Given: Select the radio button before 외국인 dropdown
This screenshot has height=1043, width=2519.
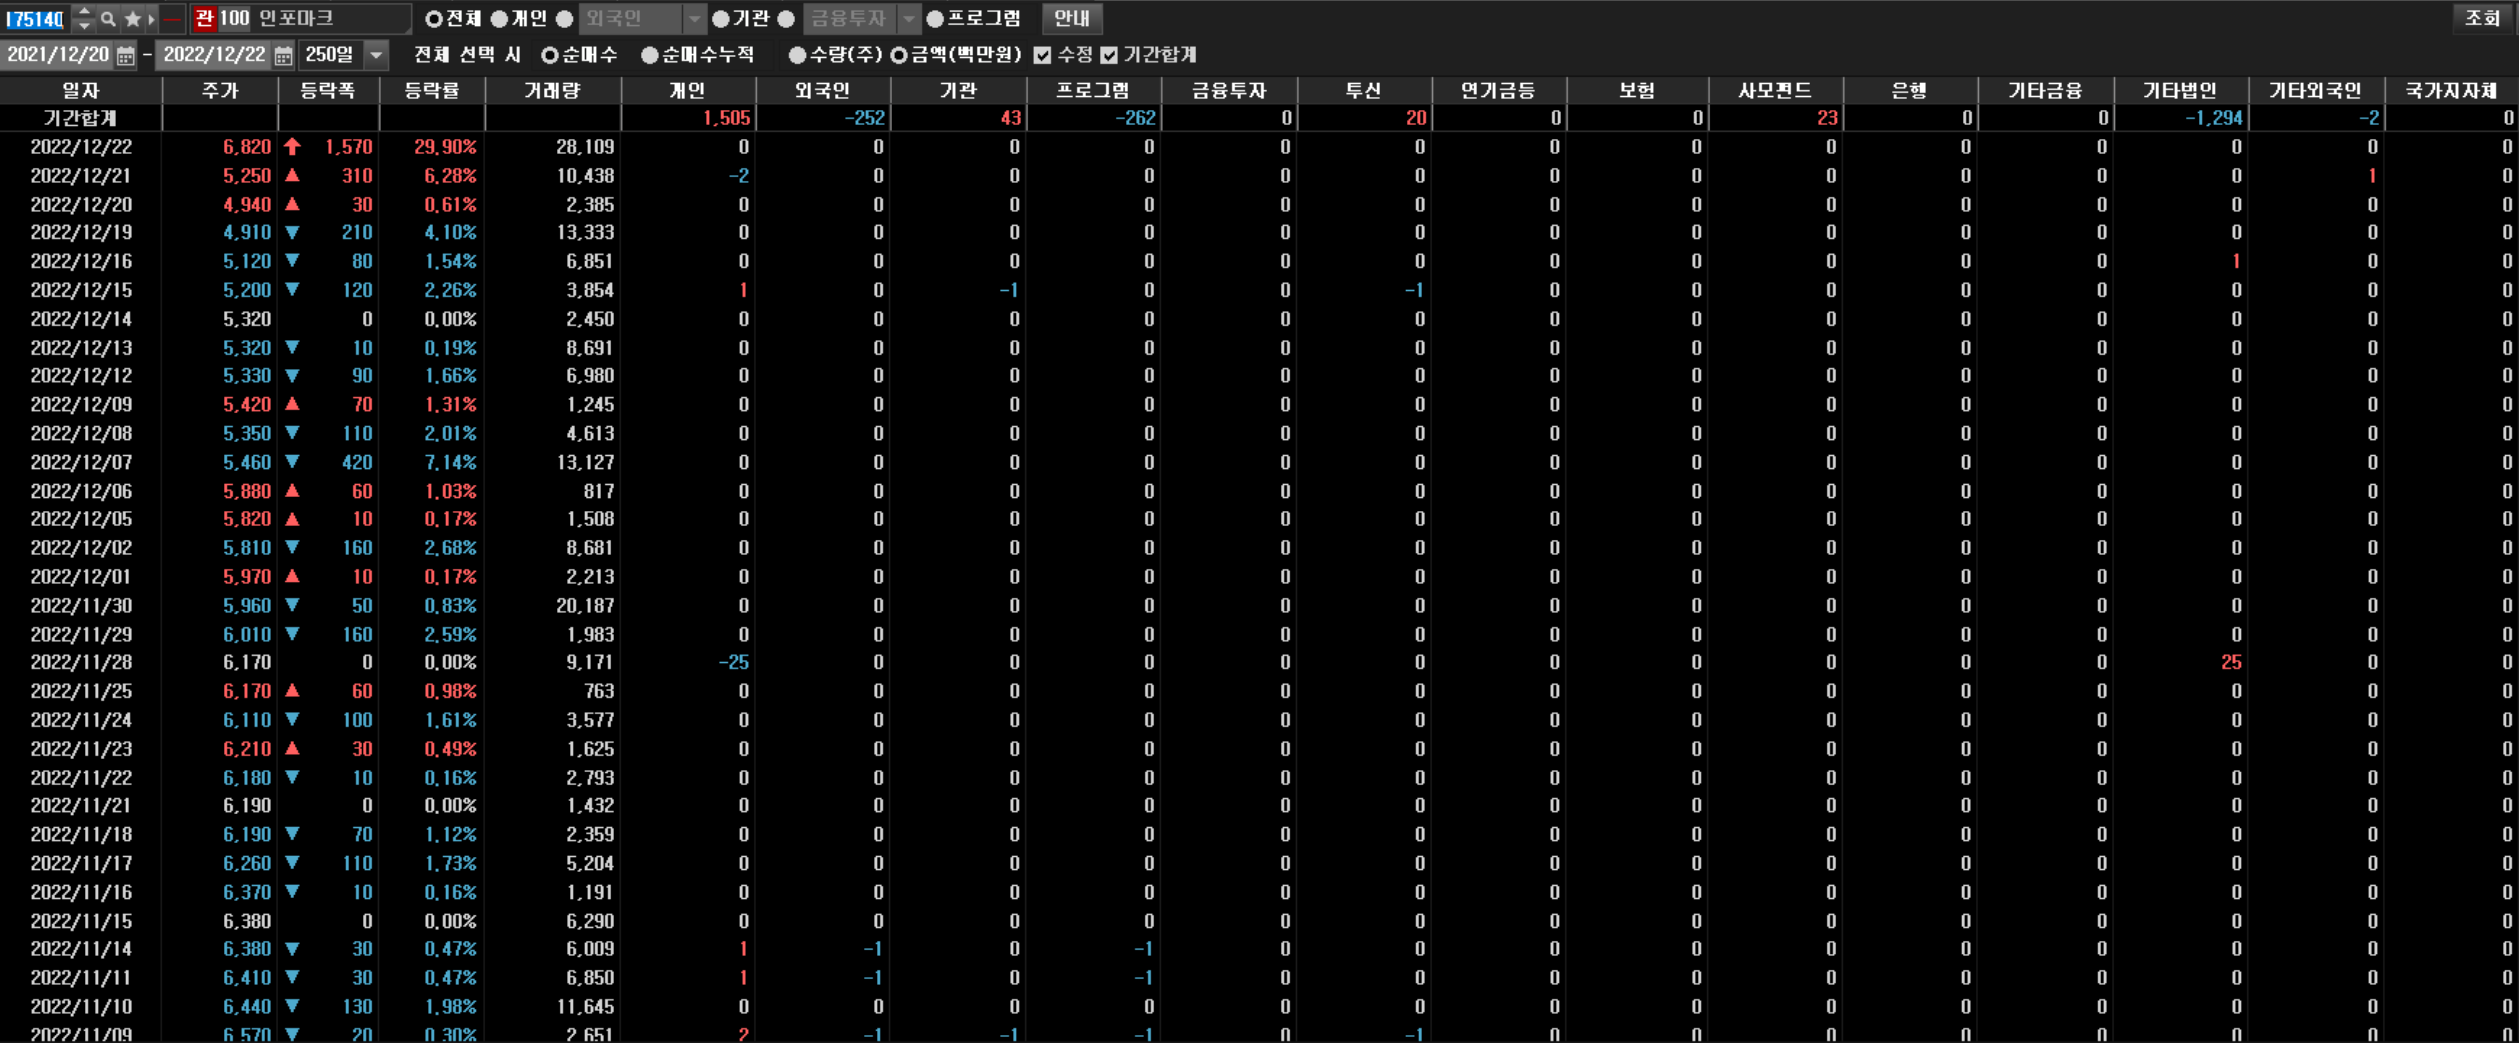Looking at the screenshot, I should (x=564, y=18).
